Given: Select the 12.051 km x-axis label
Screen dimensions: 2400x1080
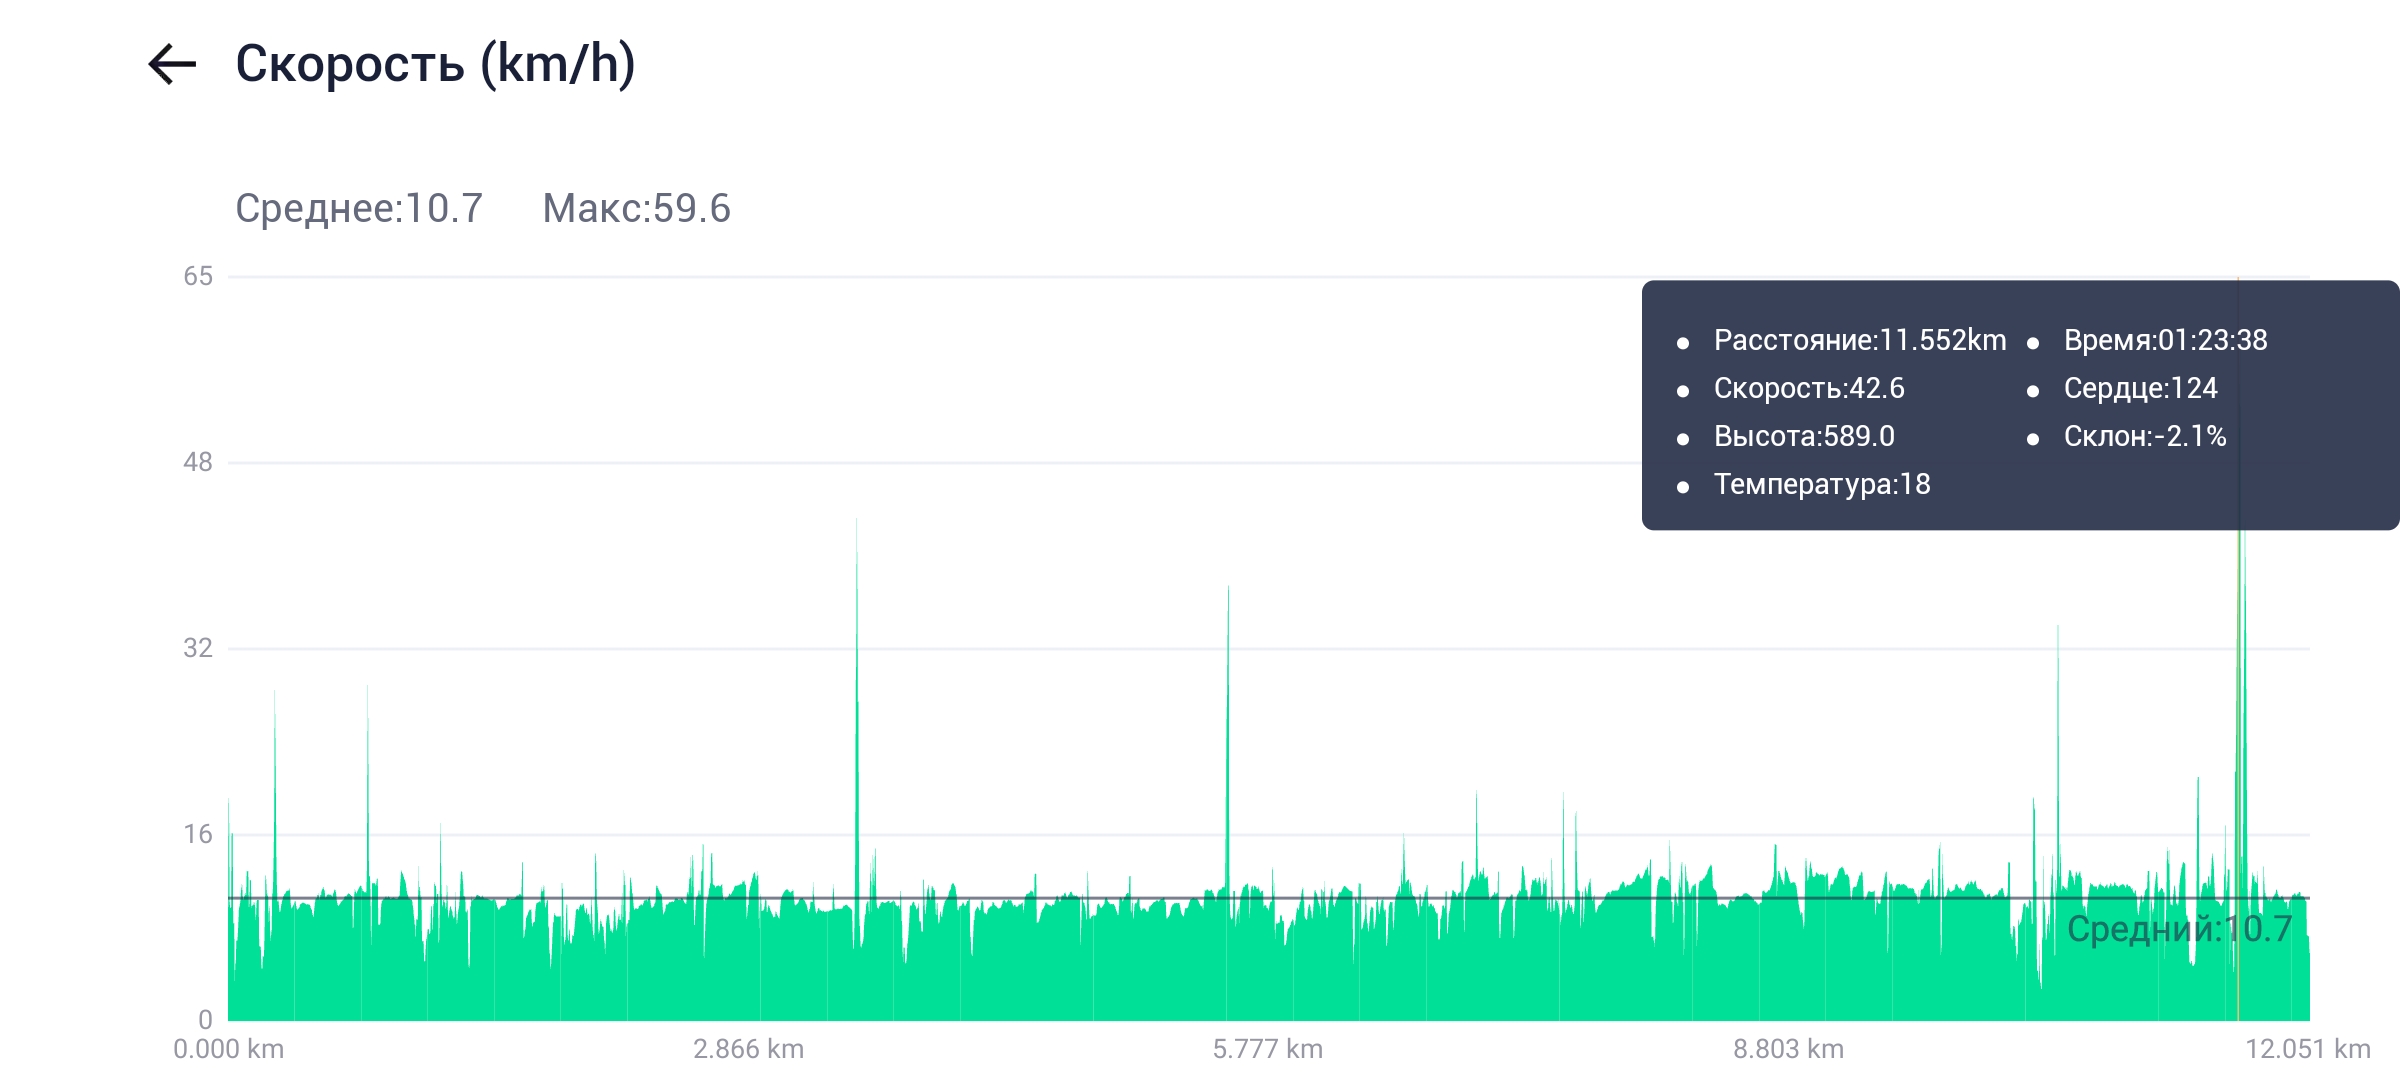Looking at the screenshot, I should click(x=2307, y=1049).
